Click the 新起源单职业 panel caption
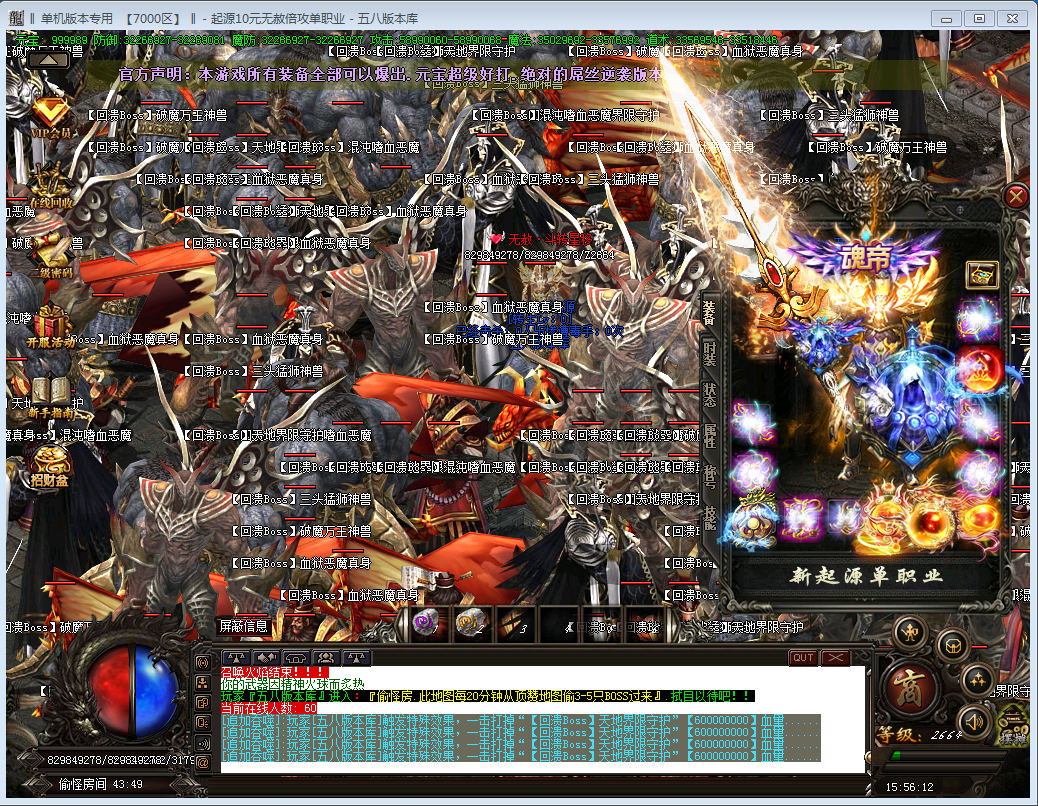1038x806 pixels. (866, 575)
